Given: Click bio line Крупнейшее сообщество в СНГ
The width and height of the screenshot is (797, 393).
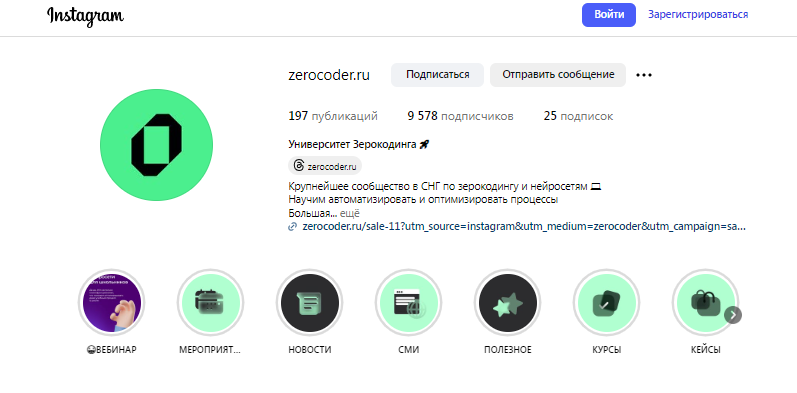Looking at the screenshot, I should (x=445, y=187).
